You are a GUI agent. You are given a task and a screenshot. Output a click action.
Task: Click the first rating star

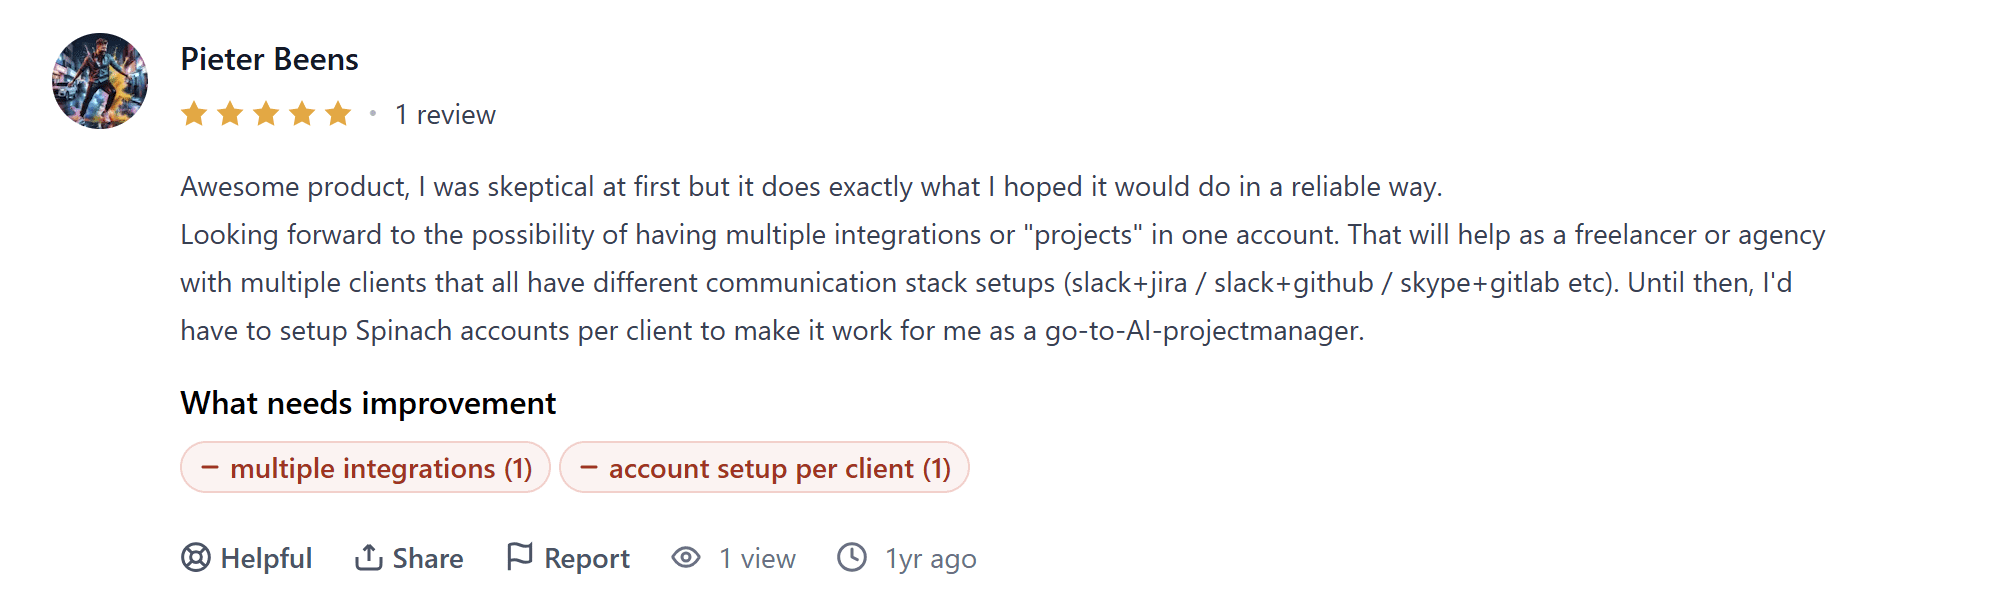pyautogui.click(x=194, y=114)
